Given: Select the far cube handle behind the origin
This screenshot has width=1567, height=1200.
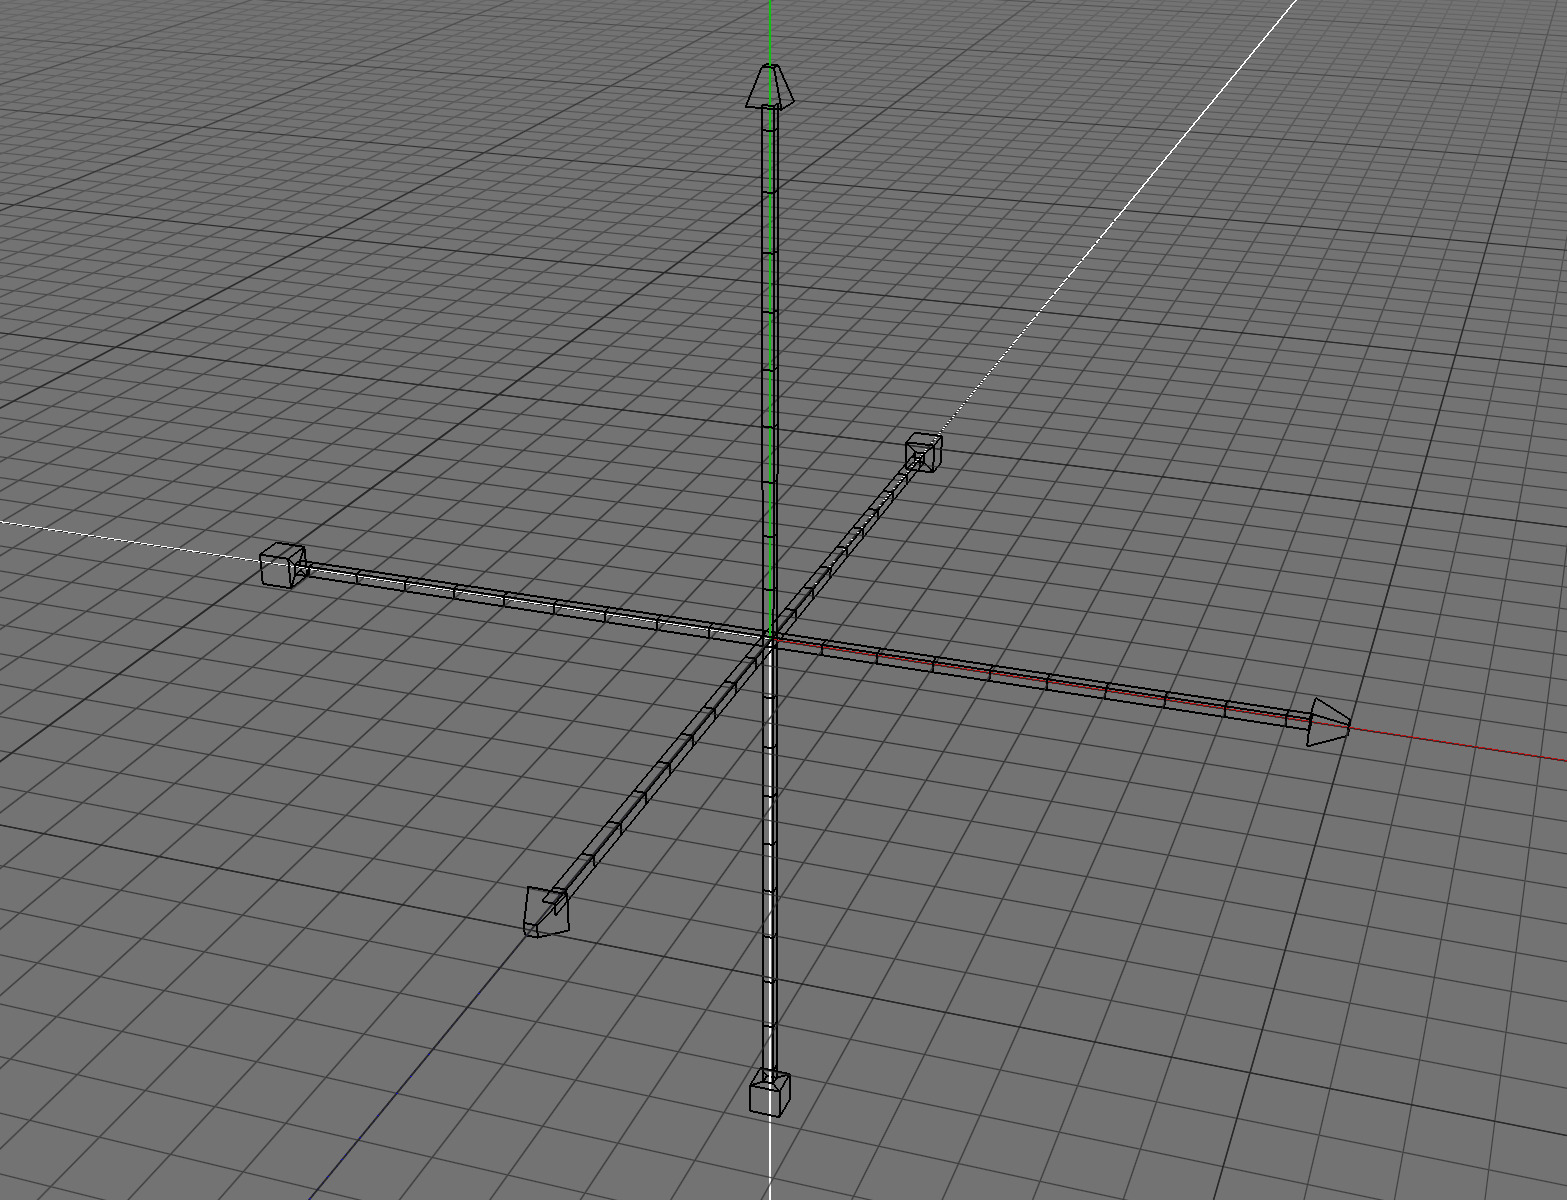Looking at the screenshot, I should (x=923, y=453).
